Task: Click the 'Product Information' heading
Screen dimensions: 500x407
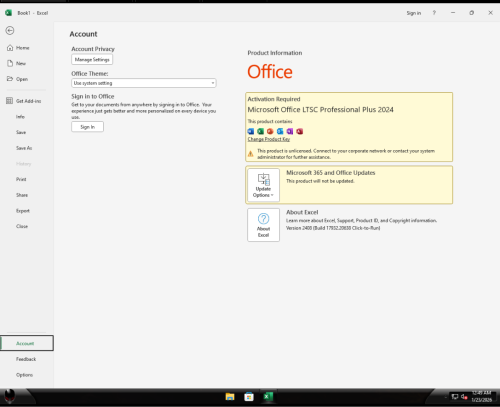Action: point(275,53)
